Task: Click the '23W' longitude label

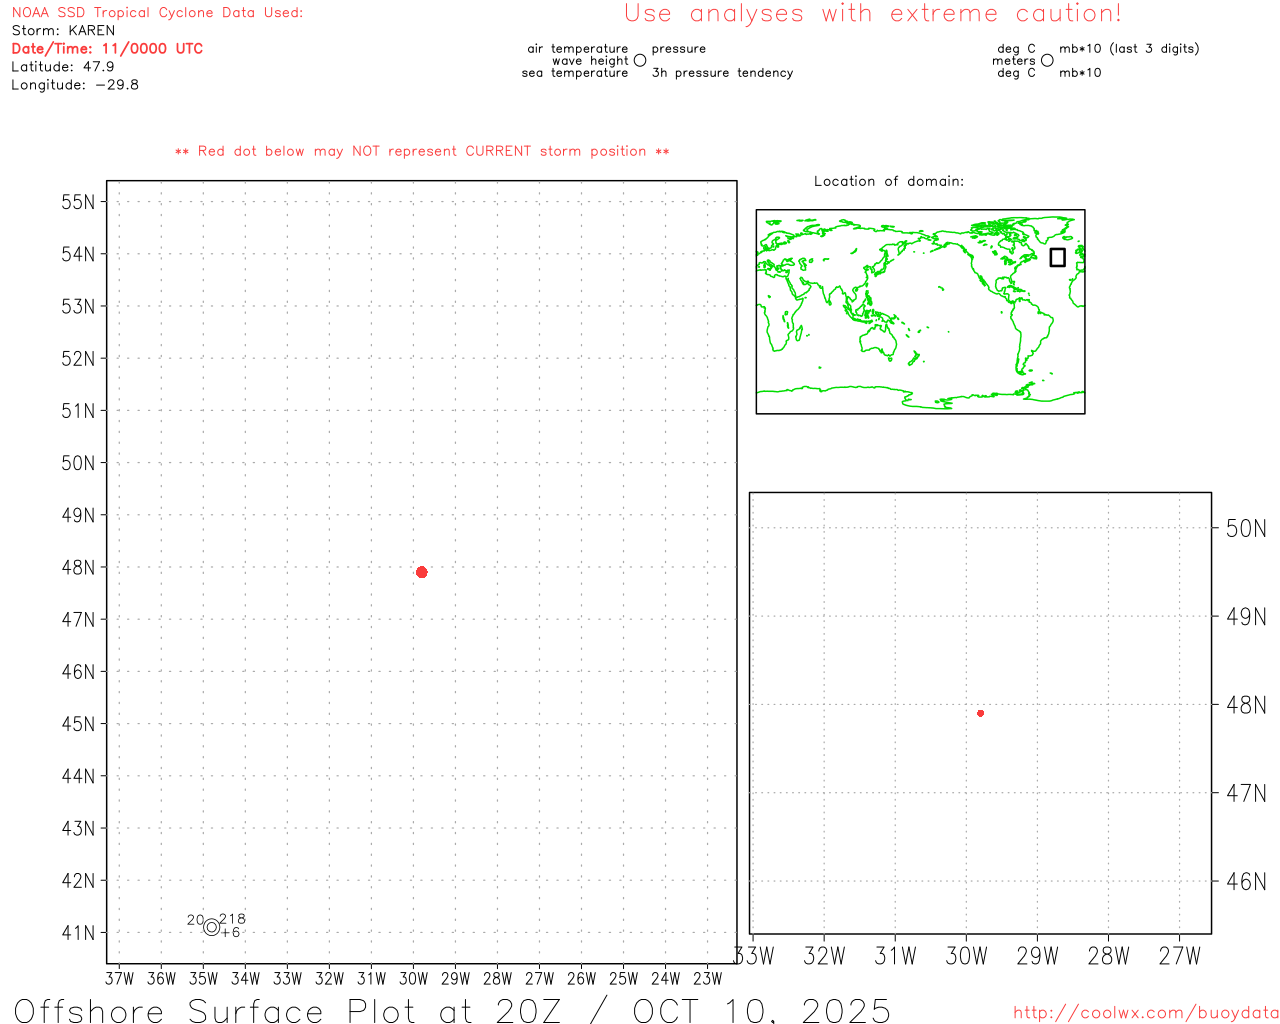Action: [x=708, y=978]
